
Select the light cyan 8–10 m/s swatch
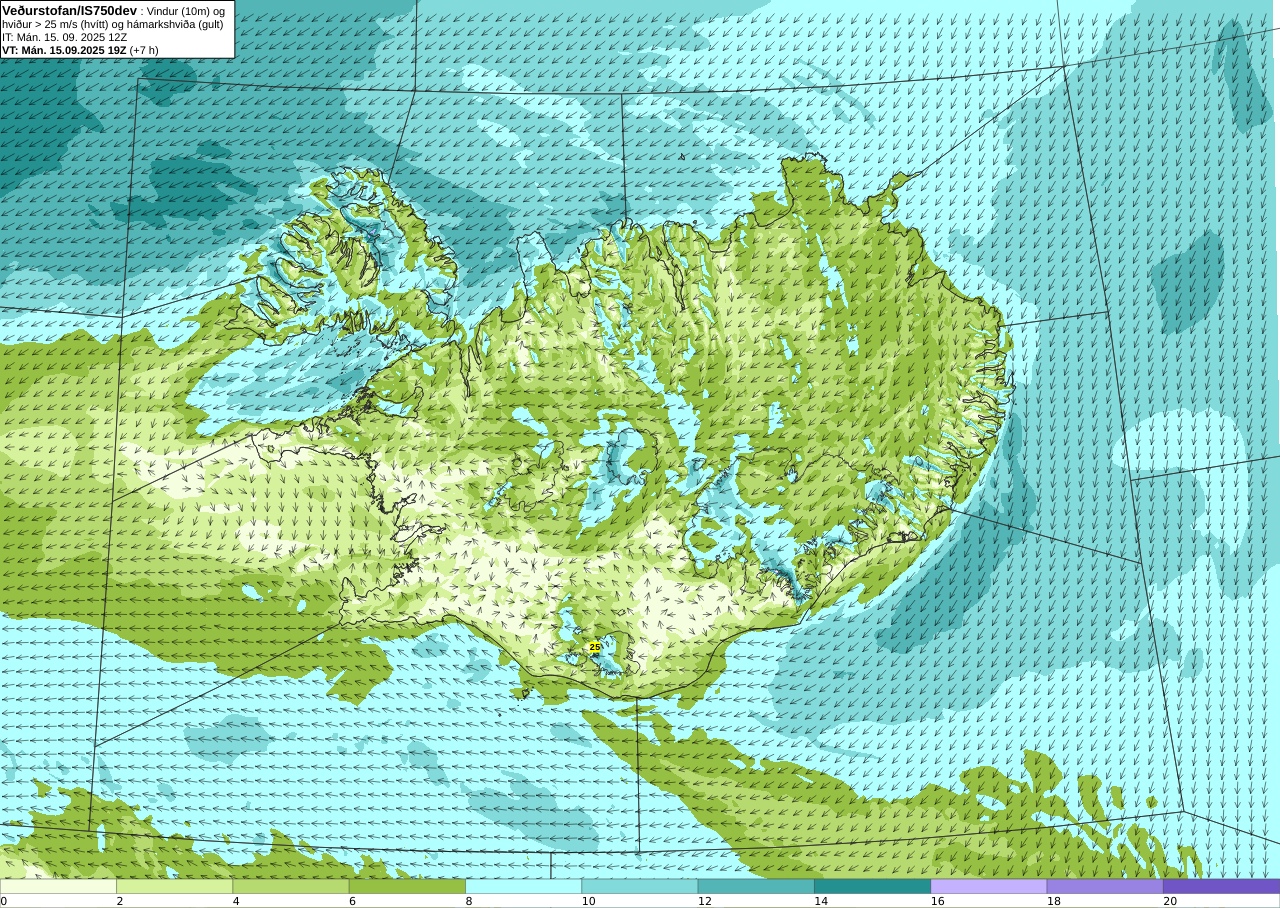[523, 886]
